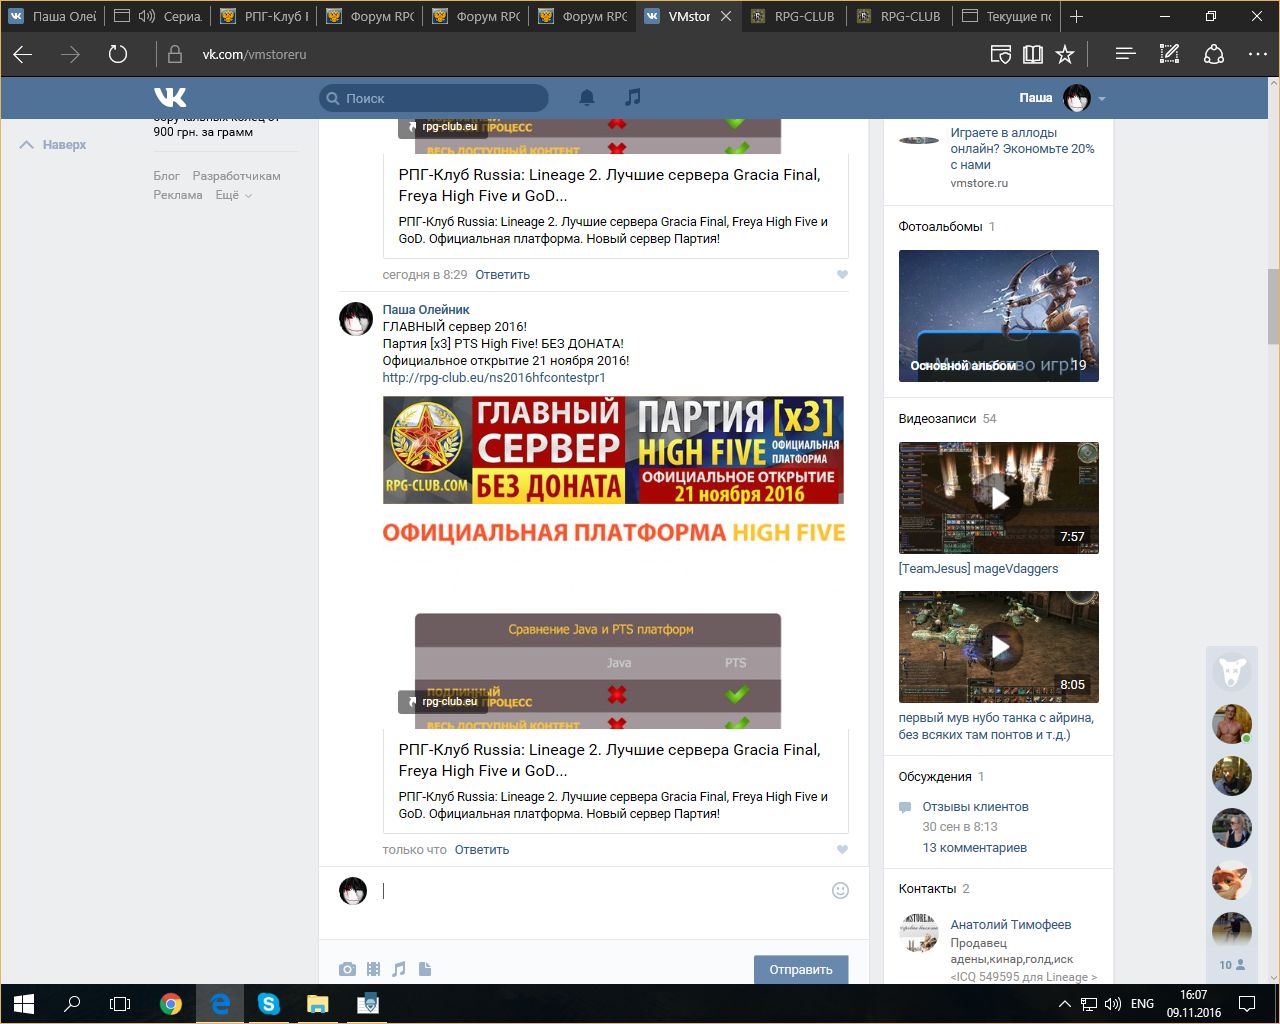Attach a video using film icon
This screenshot has height=1024, width=1280.
373,969
